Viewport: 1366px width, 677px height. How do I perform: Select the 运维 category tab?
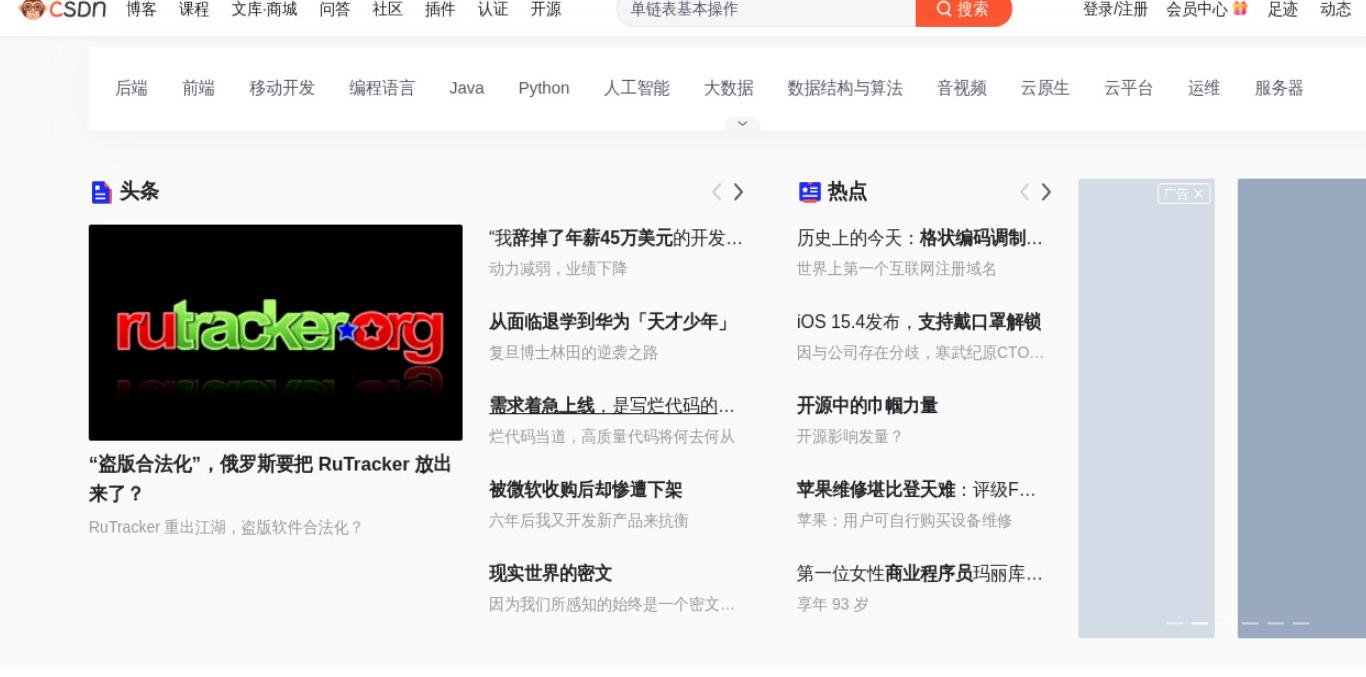[x=1204, y=88]
